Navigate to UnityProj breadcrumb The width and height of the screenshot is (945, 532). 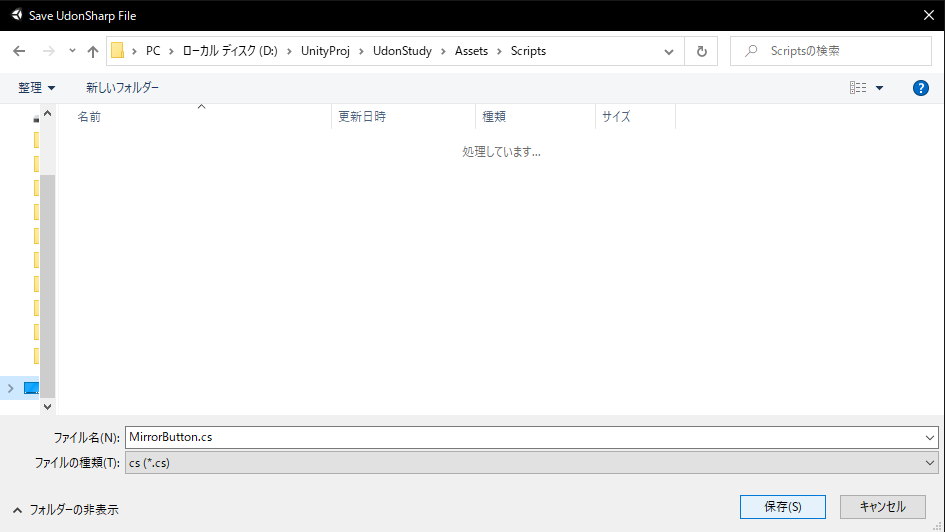(325, 51)
